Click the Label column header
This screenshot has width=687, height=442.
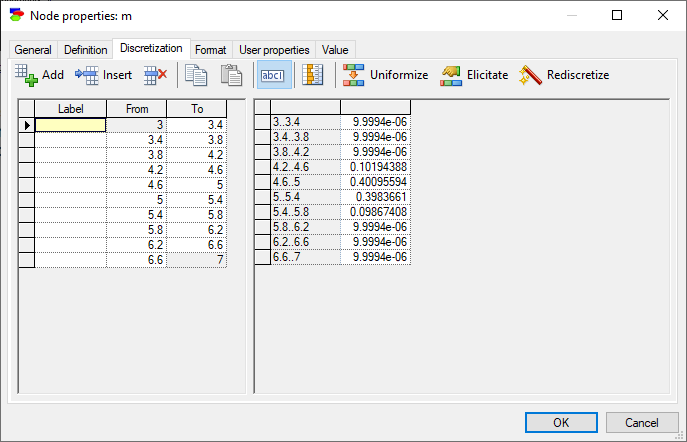click(71, 109)
